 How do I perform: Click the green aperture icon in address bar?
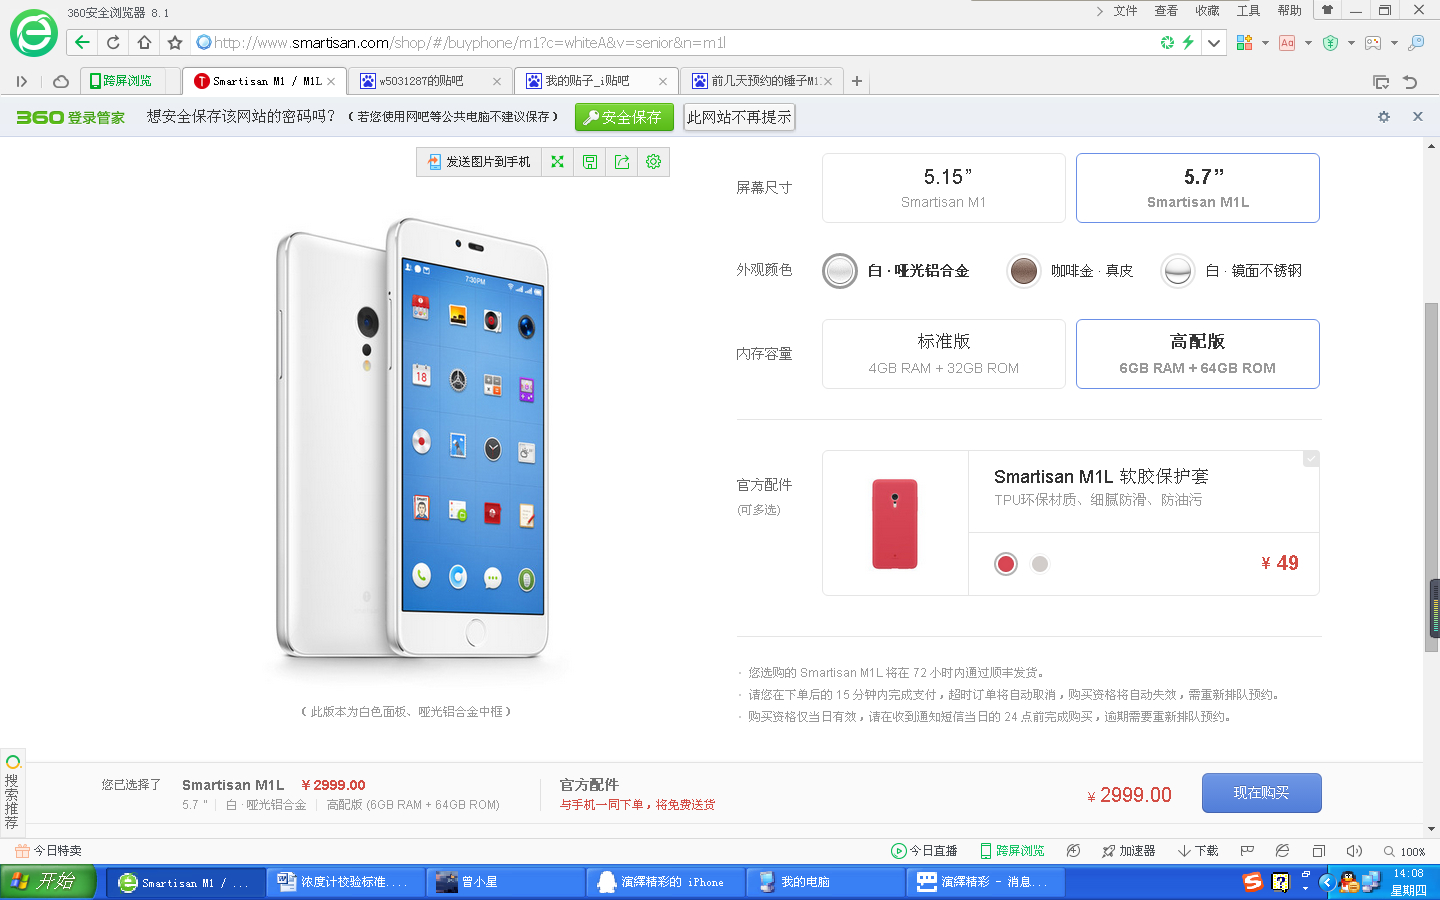[x=1167, y=42]
